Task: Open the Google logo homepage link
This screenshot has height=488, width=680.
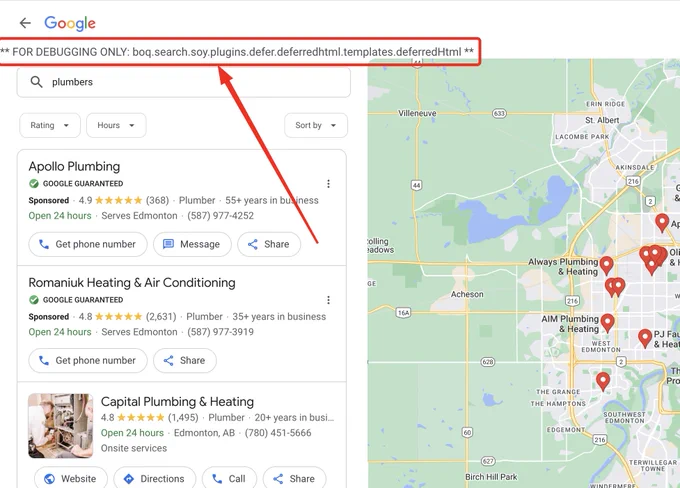Action: coord(70,23)
